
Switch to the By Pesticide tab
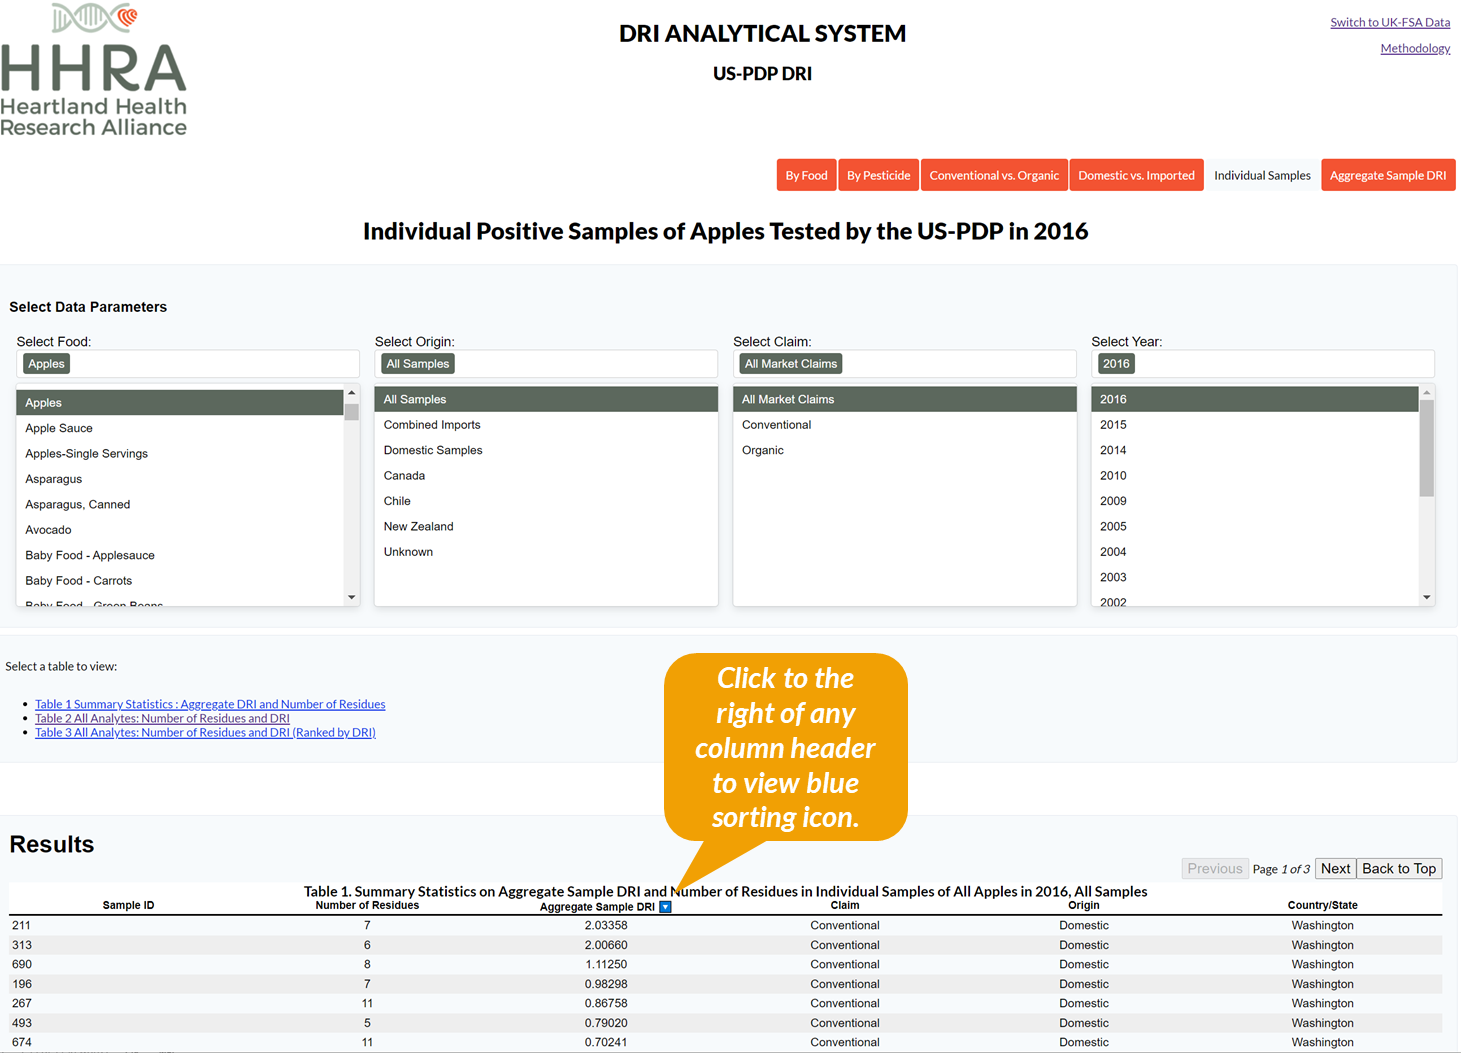tap(878, 175)
